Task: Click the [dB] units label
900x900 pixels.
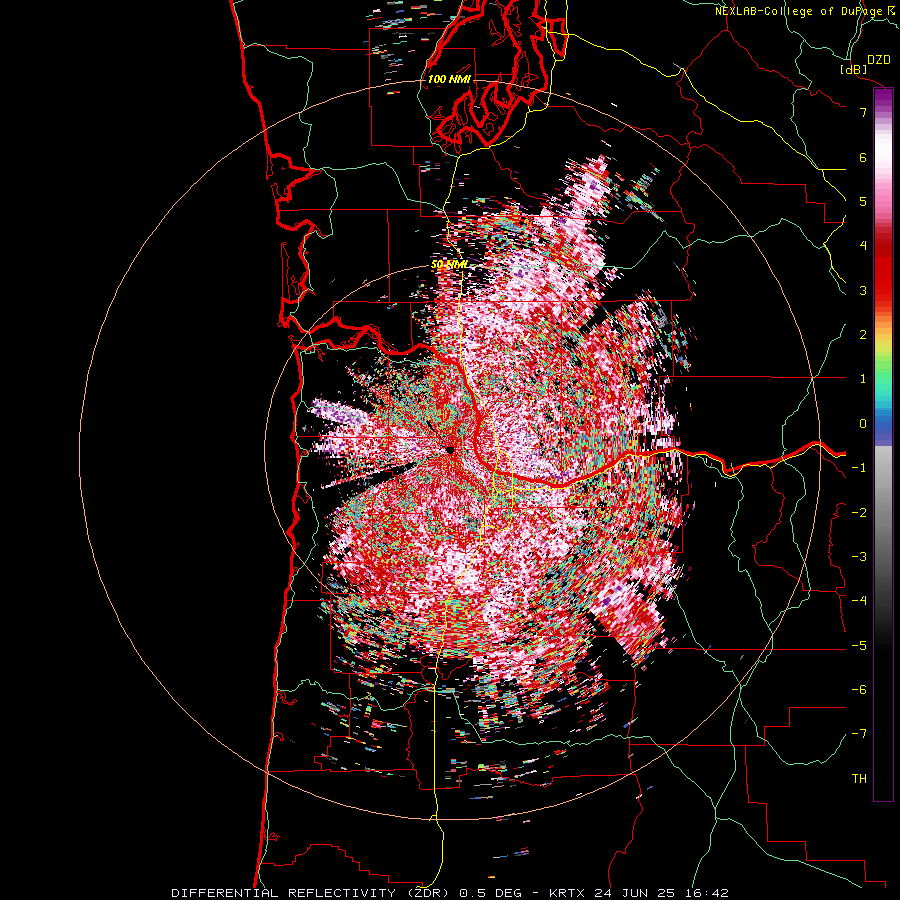Action: click(854, 69)
